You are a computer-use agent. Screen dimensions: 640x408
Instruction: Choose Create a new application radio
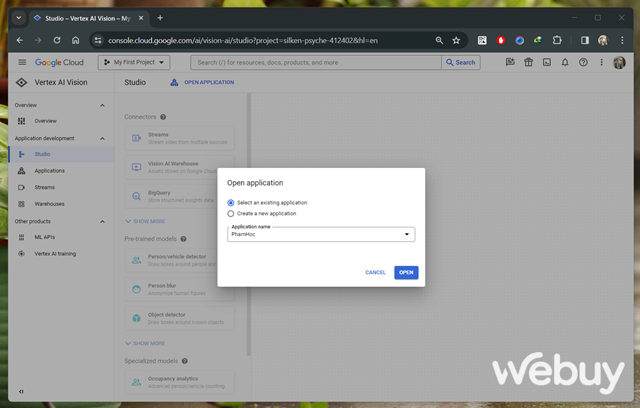click(x=231, y=214)
